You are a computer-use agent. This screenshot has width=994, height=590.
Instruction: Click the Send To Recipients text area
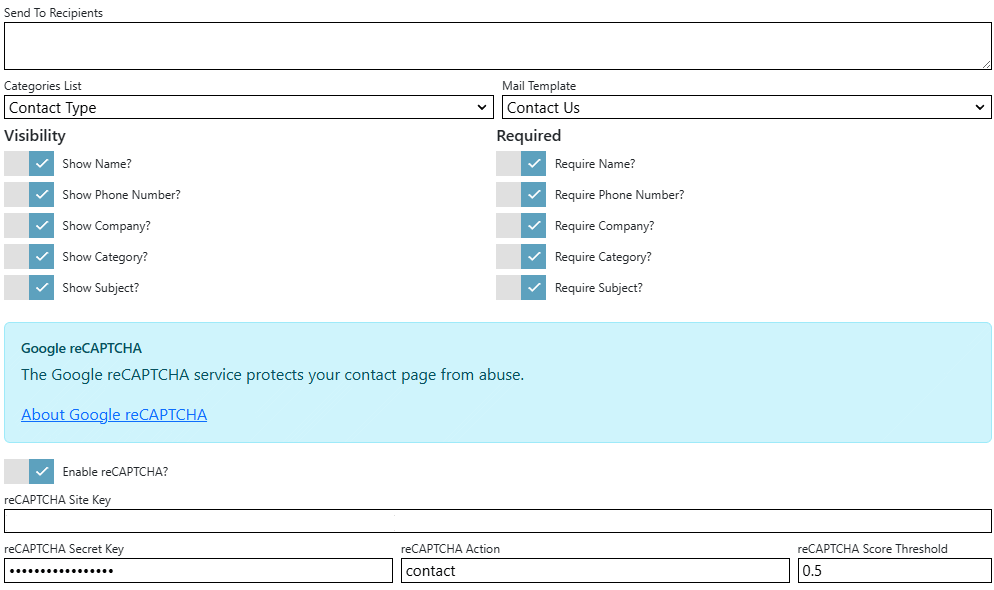point(497,46)
